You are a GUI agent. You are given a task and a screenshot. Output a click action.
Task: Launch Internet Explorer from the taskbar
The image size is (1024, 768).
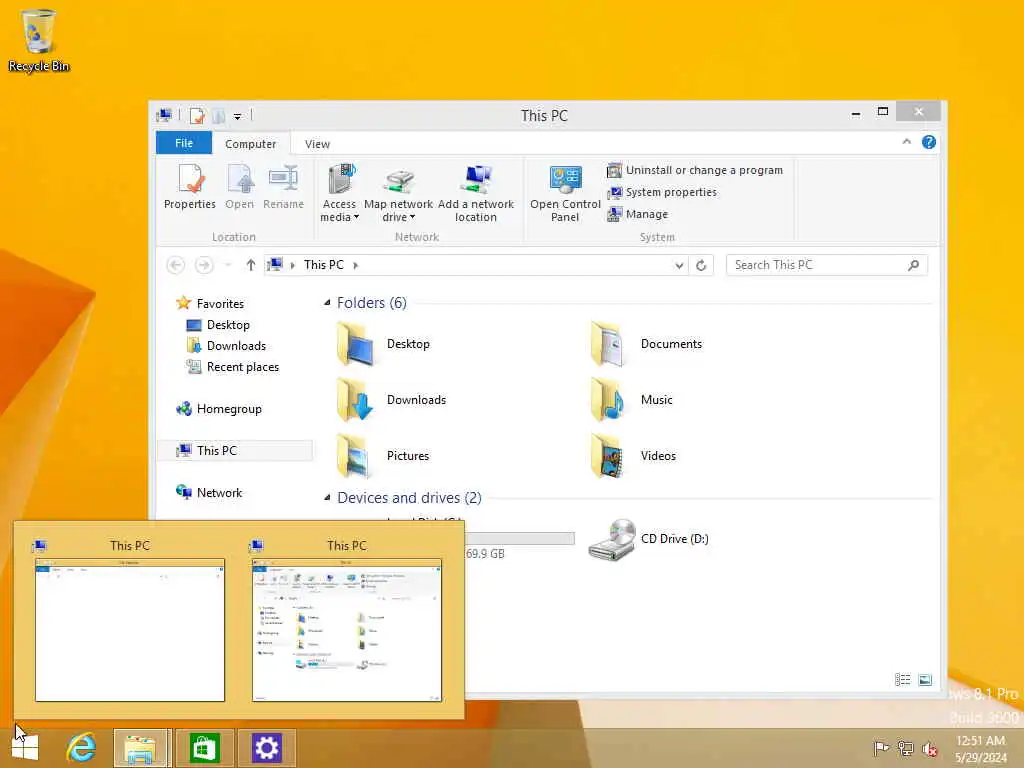click(x=81, y=748)
